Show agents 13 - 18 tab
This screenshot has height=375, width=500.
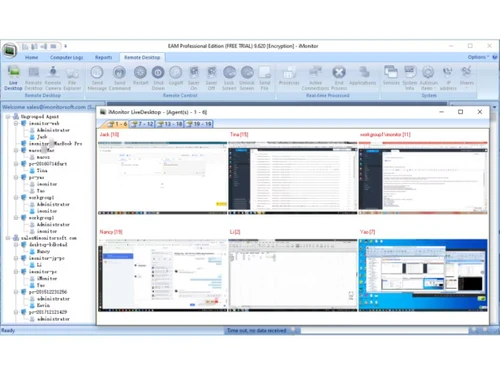pos(170,124)
